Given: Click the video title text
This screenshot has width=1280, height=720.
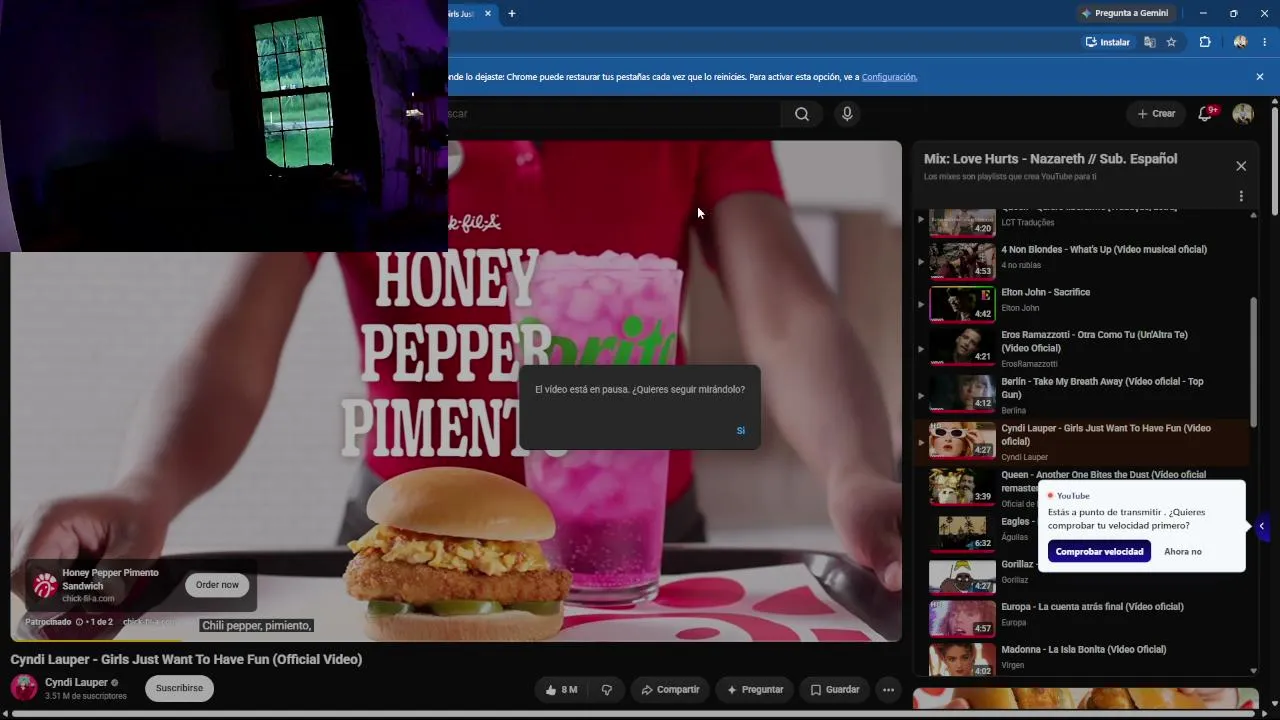Looking at the screenshot, I should [x=186, y=659].
